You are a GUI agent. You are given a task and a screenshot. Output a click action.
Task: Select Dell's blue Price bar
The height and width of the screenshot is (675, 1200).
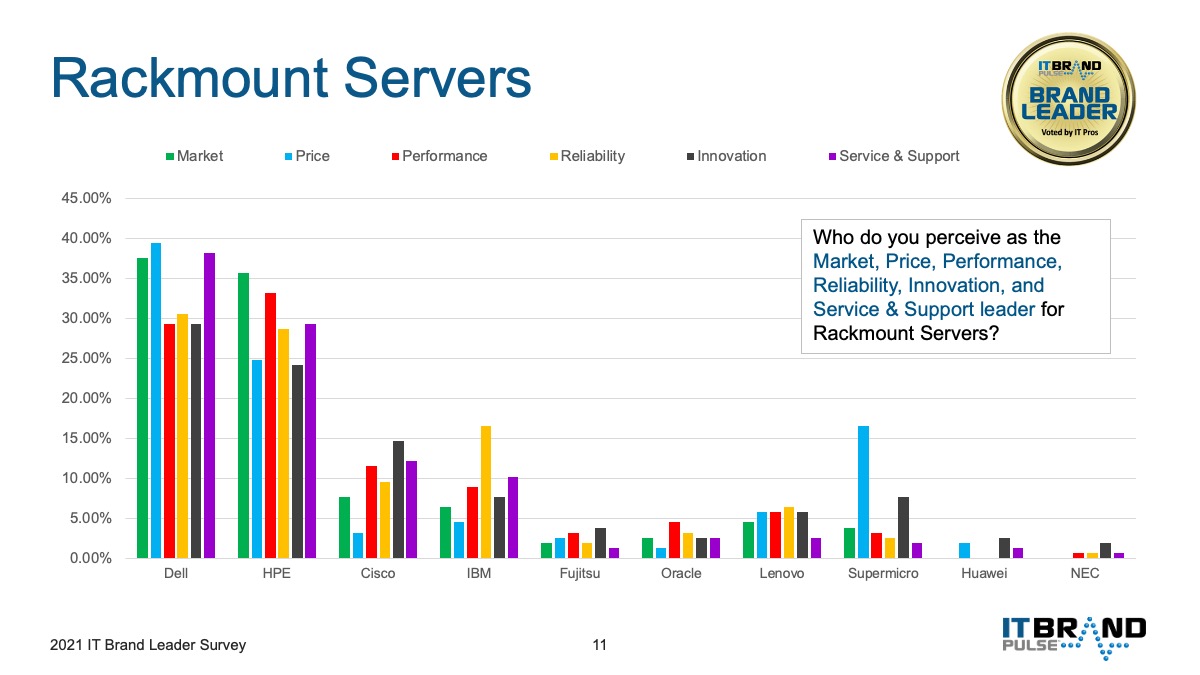coord(156,400)
